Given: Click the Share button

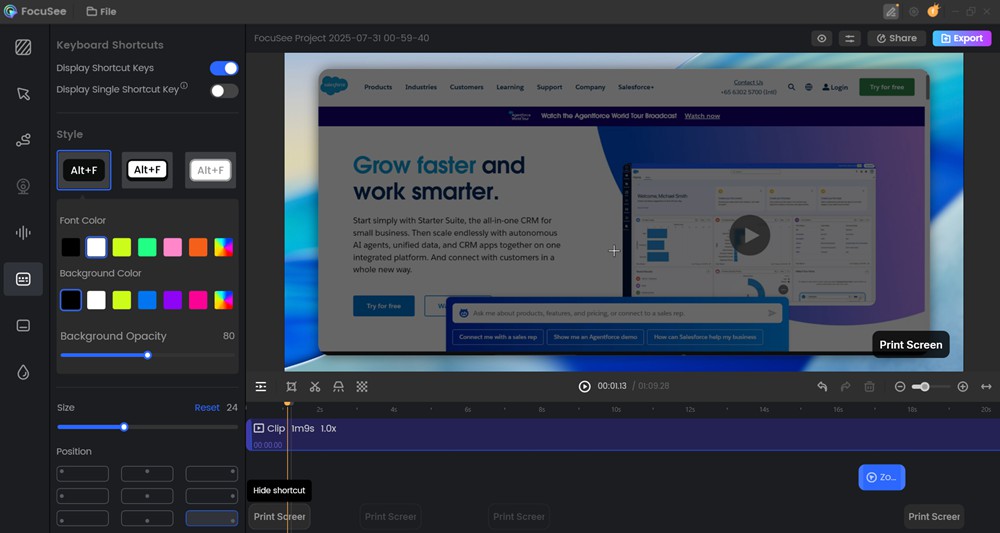Looking at the screenshot, I should pos(896,38).
